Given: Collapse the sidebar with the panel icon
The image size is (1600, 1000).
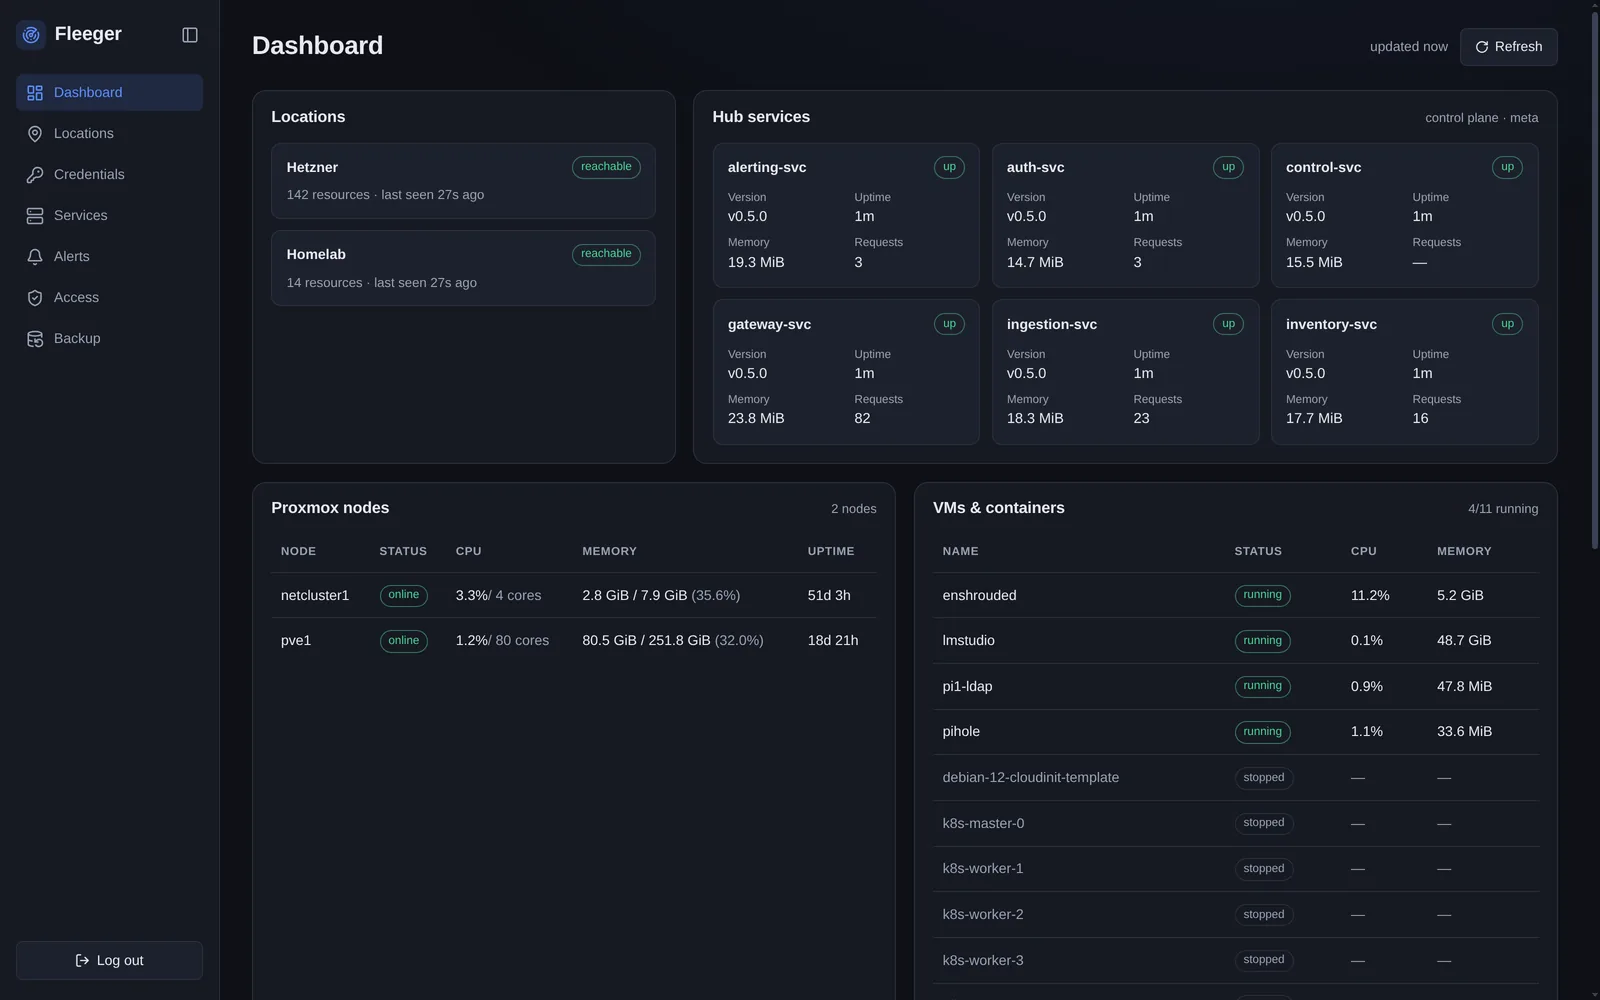Looking at the screenshot, I should [190, 35].
